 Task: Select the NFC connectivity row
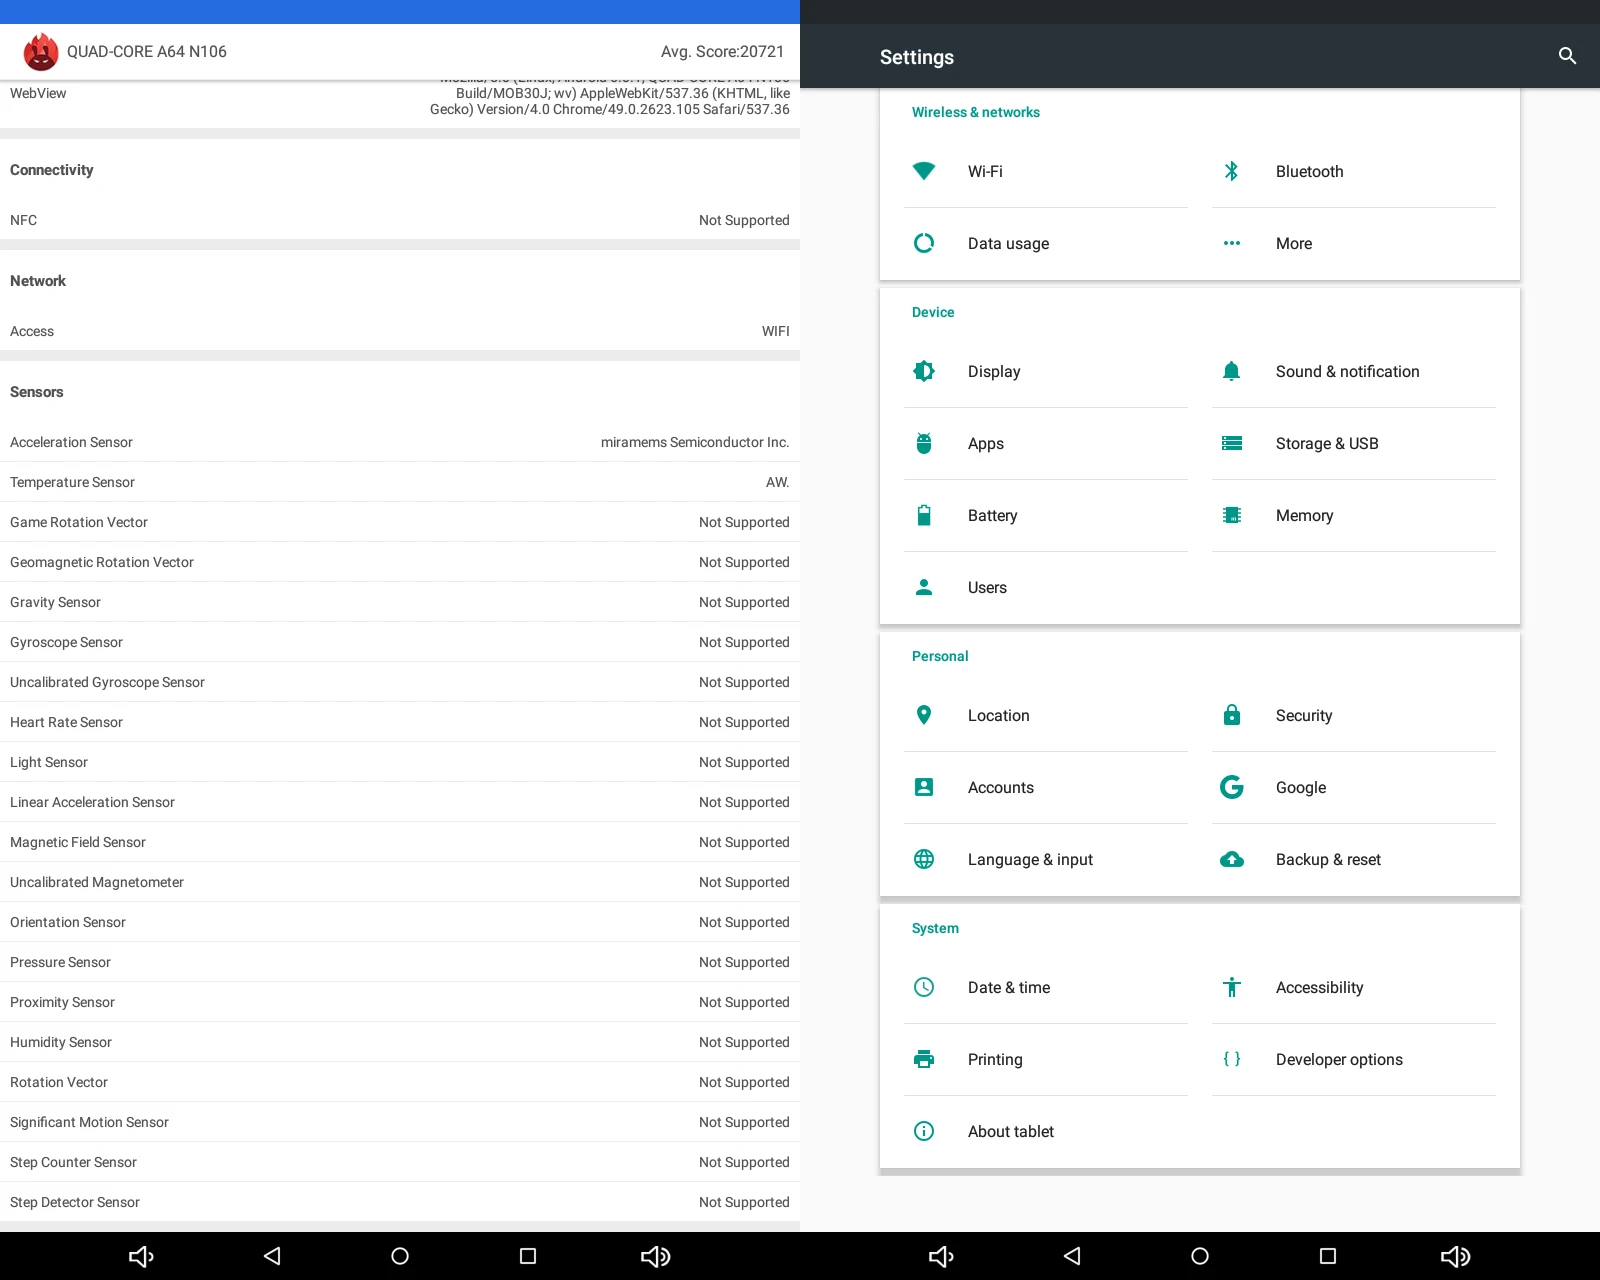tap(400, 220)
